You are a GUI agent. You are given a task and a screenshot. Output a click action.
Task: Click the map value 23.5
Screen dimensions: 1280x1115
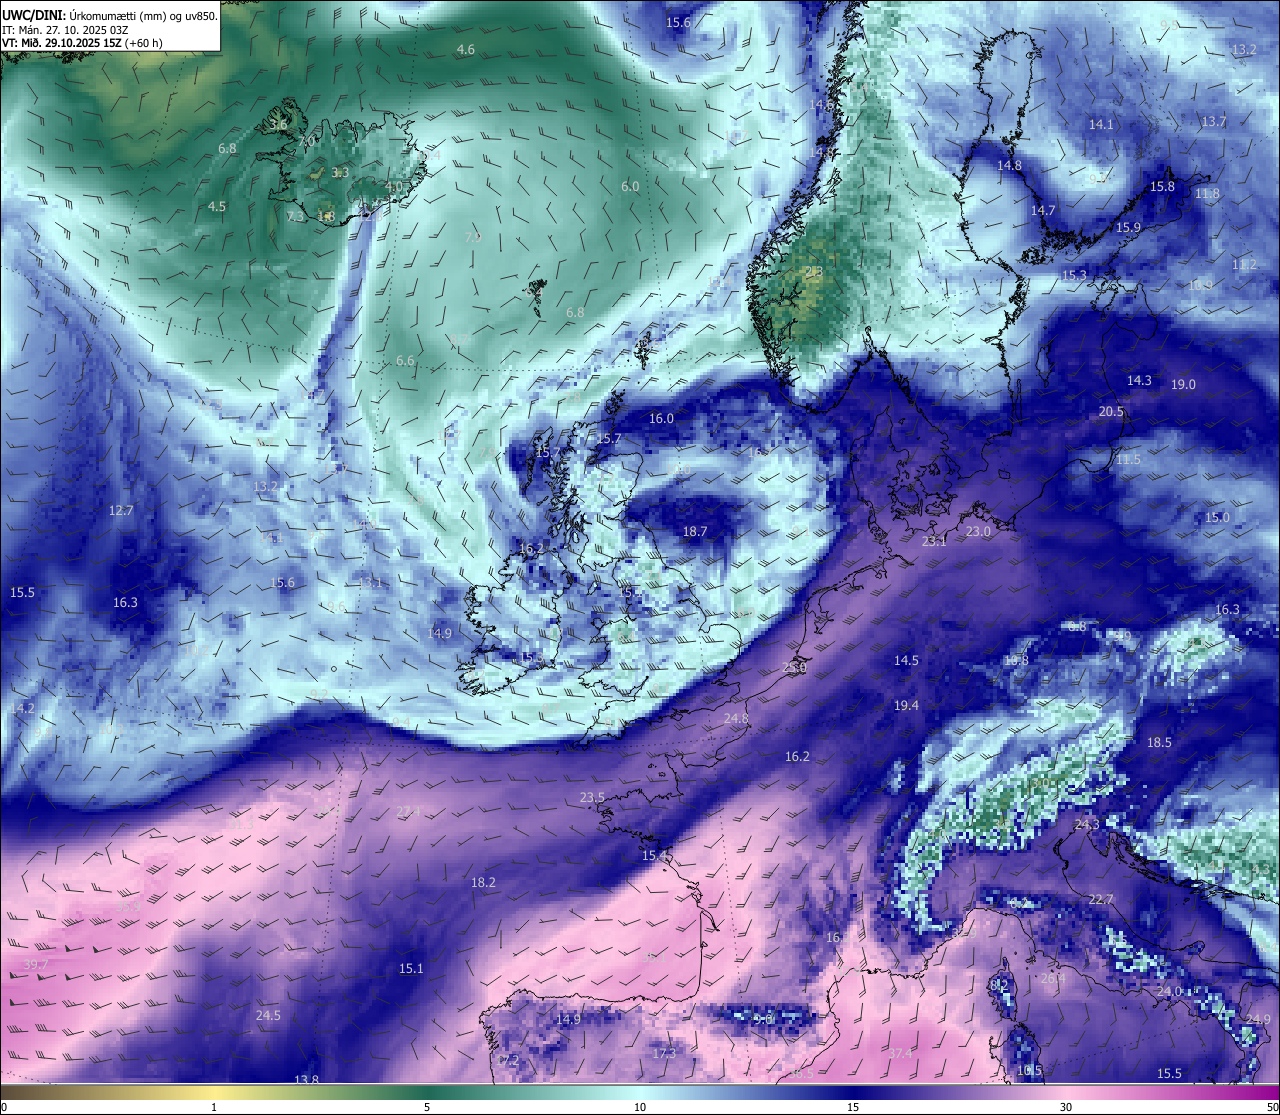click(x=592, y=797)
